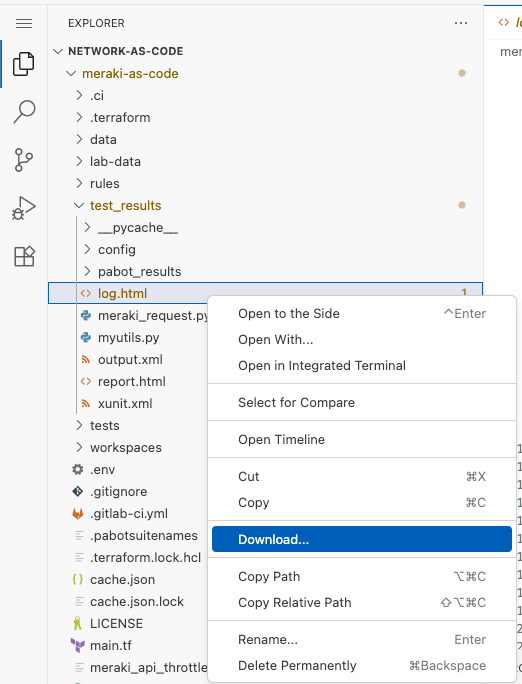Open Explorer's three-dot more actions menu
Screen dimensions: 522x684
click(x=461, y=23)
